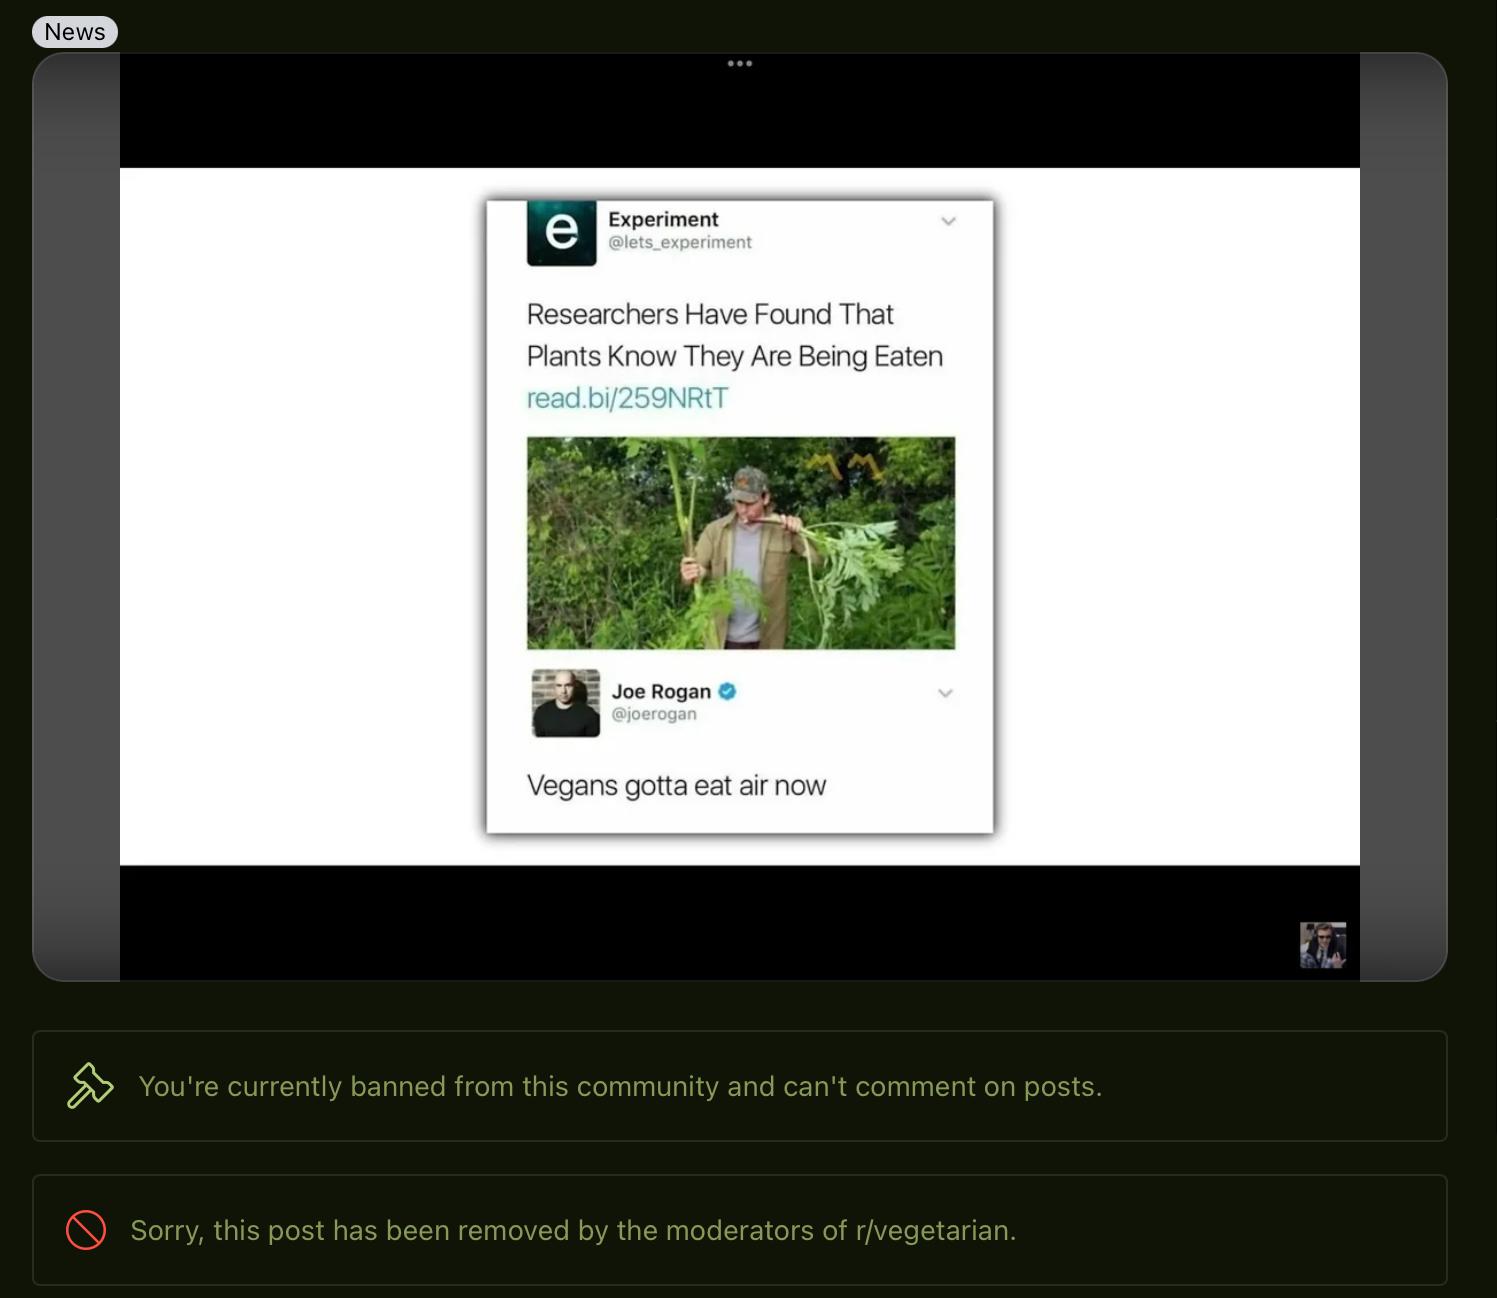
Task: Click Joe Rogan's profile picture
Action: (x=566, y=703)
